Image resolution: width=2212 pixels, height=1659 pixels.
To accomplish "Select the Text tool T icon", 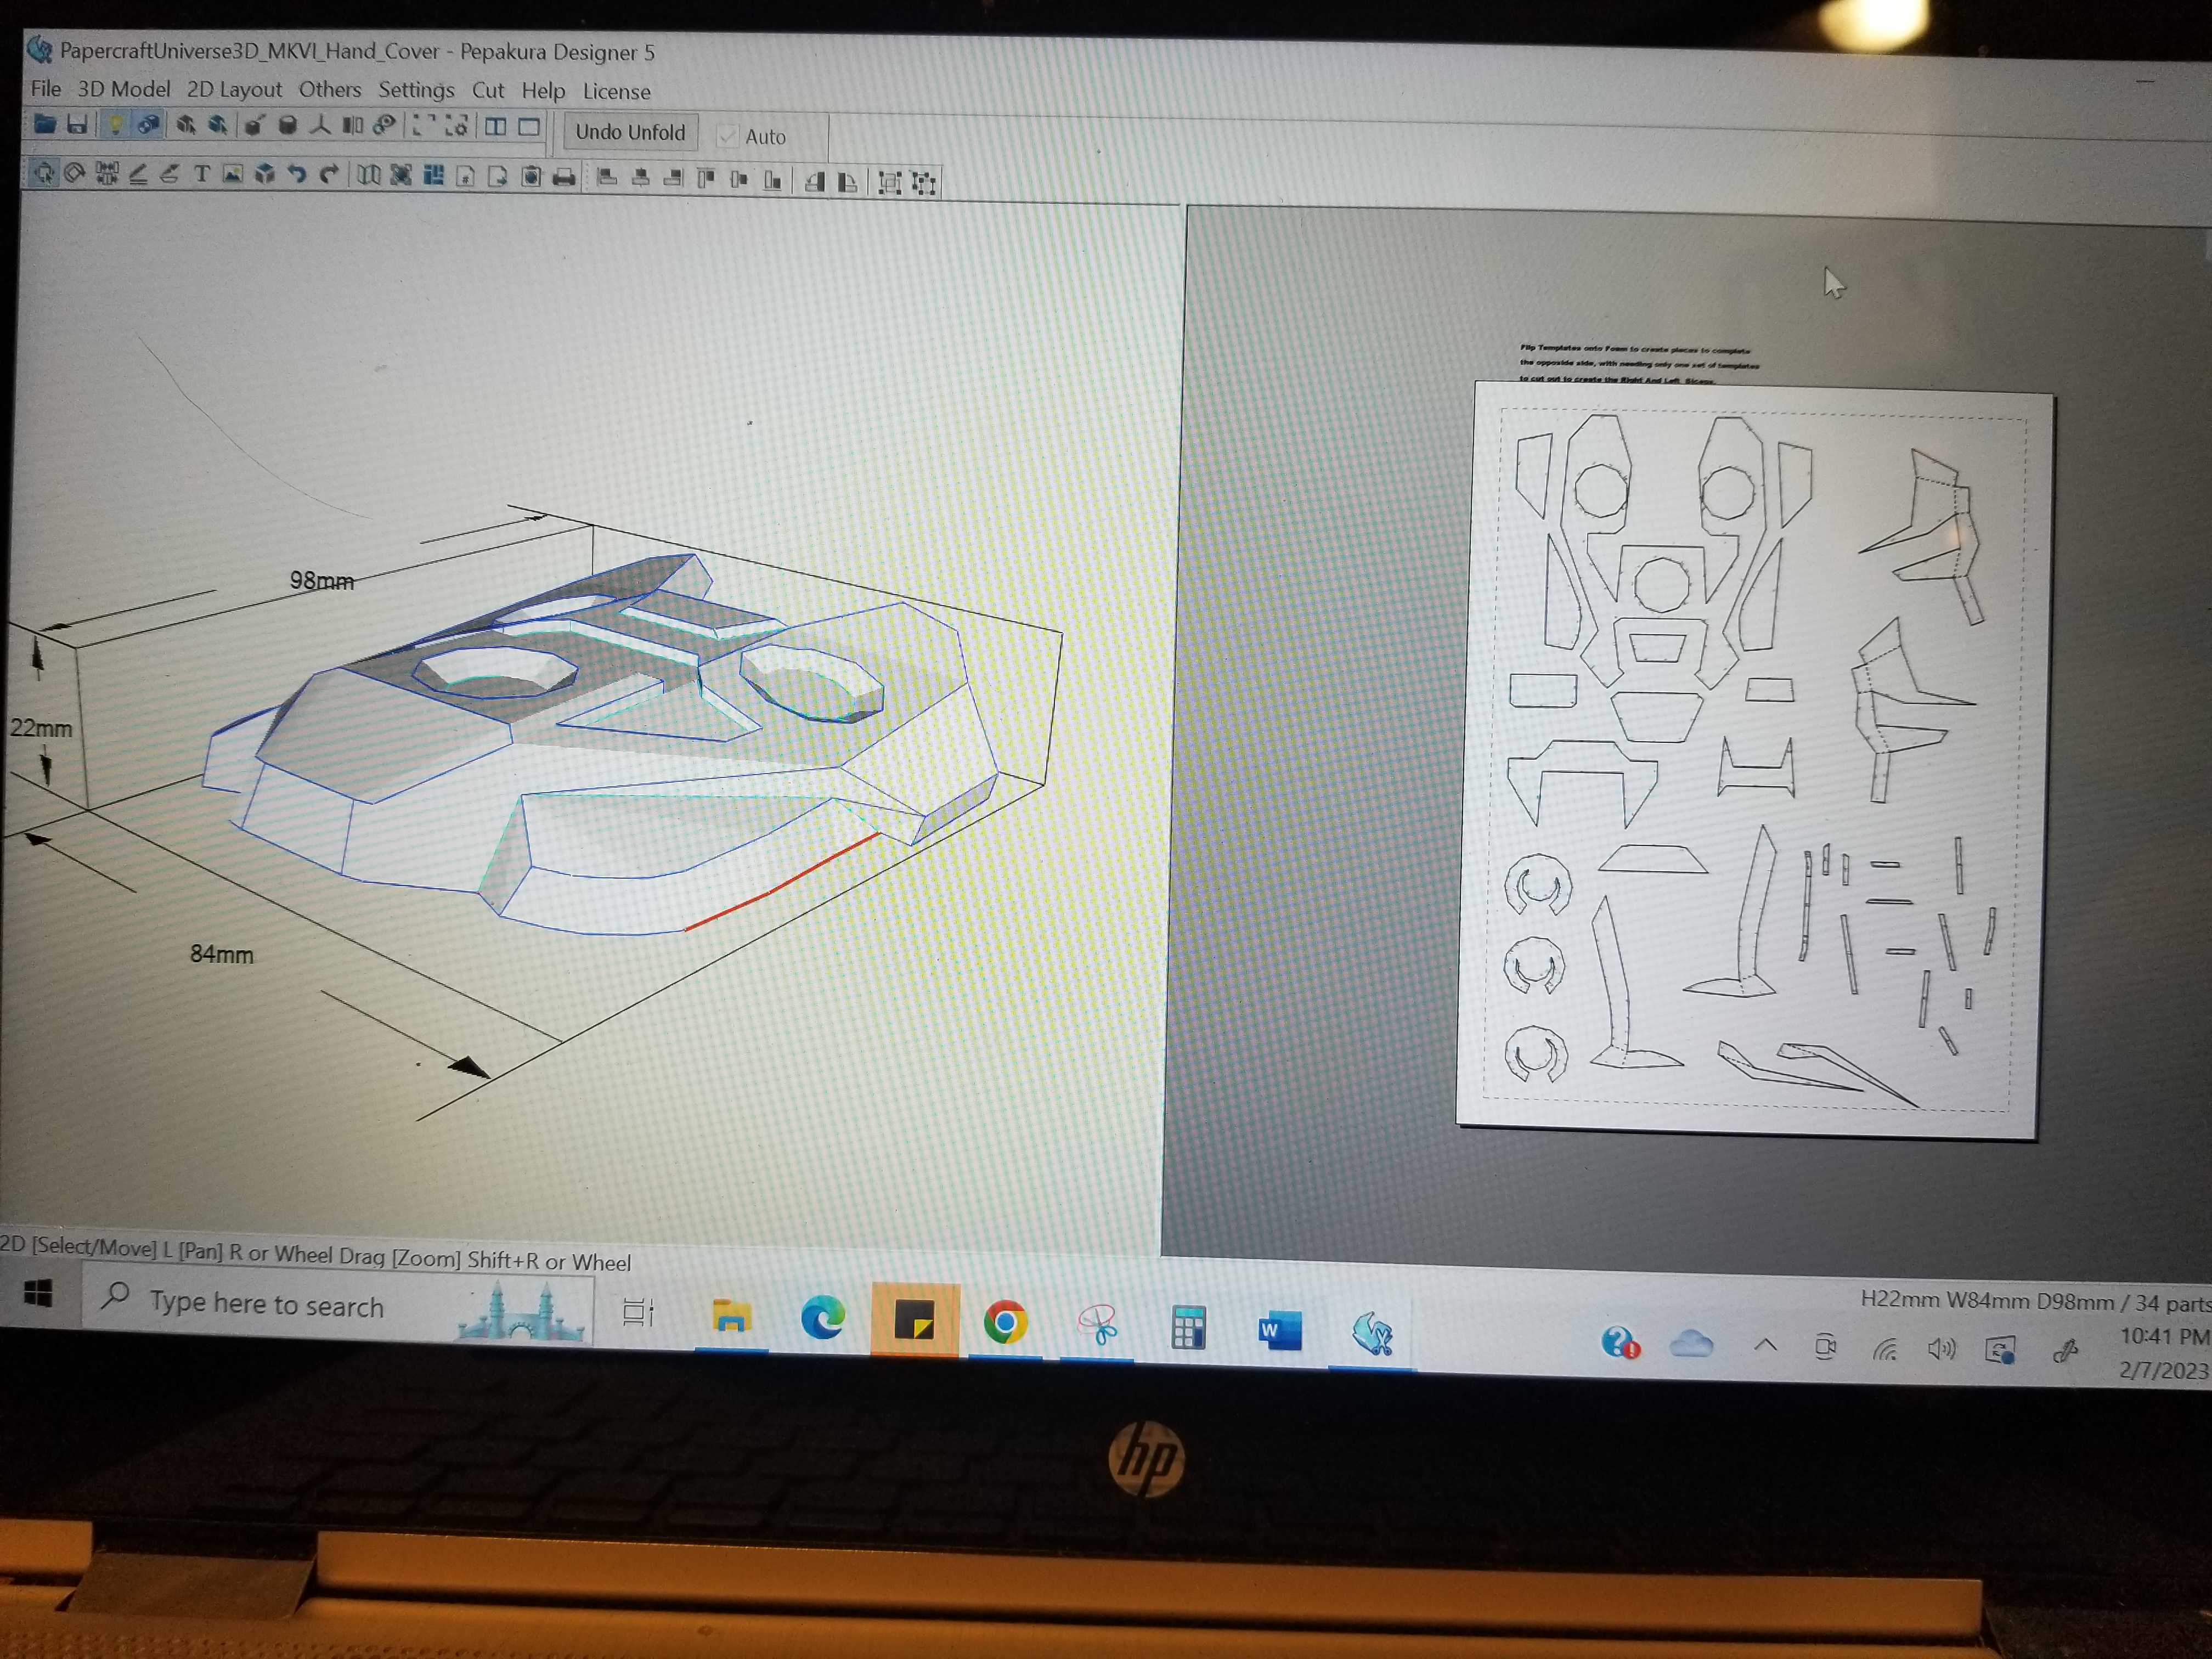I will (202, 175).
